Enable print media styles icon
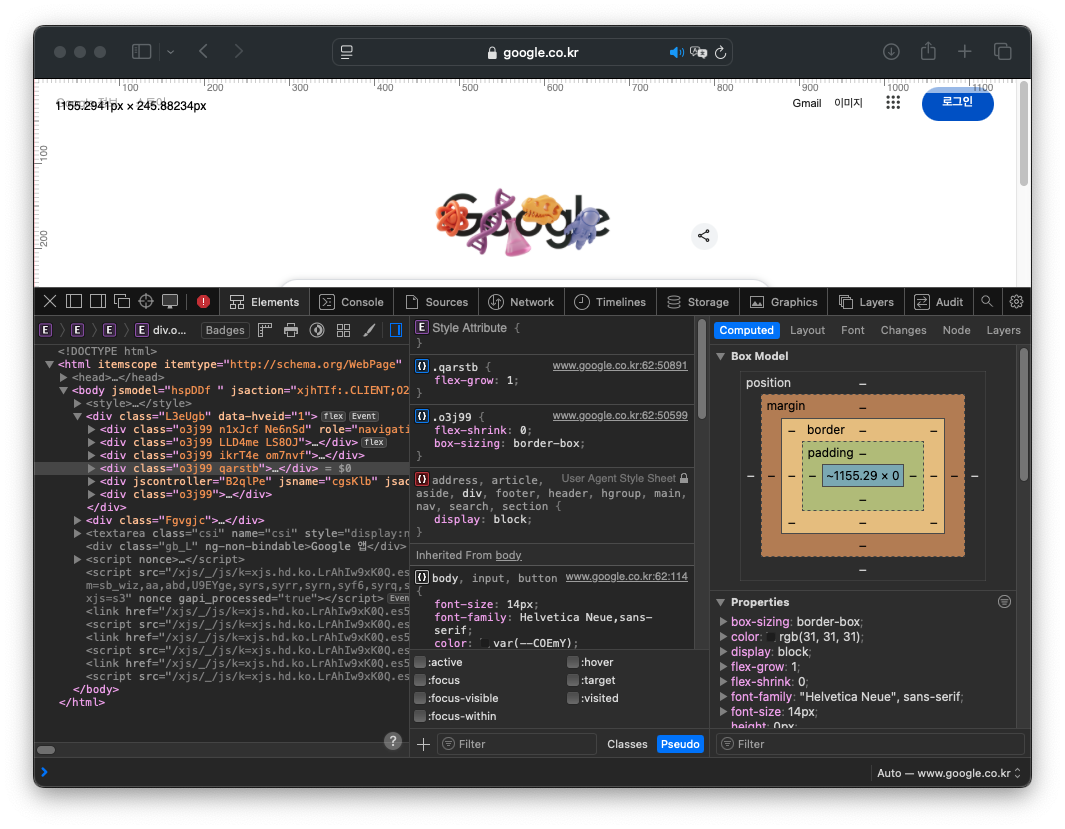The height and width of the screenshot is (829, 1065). point(291,330)
